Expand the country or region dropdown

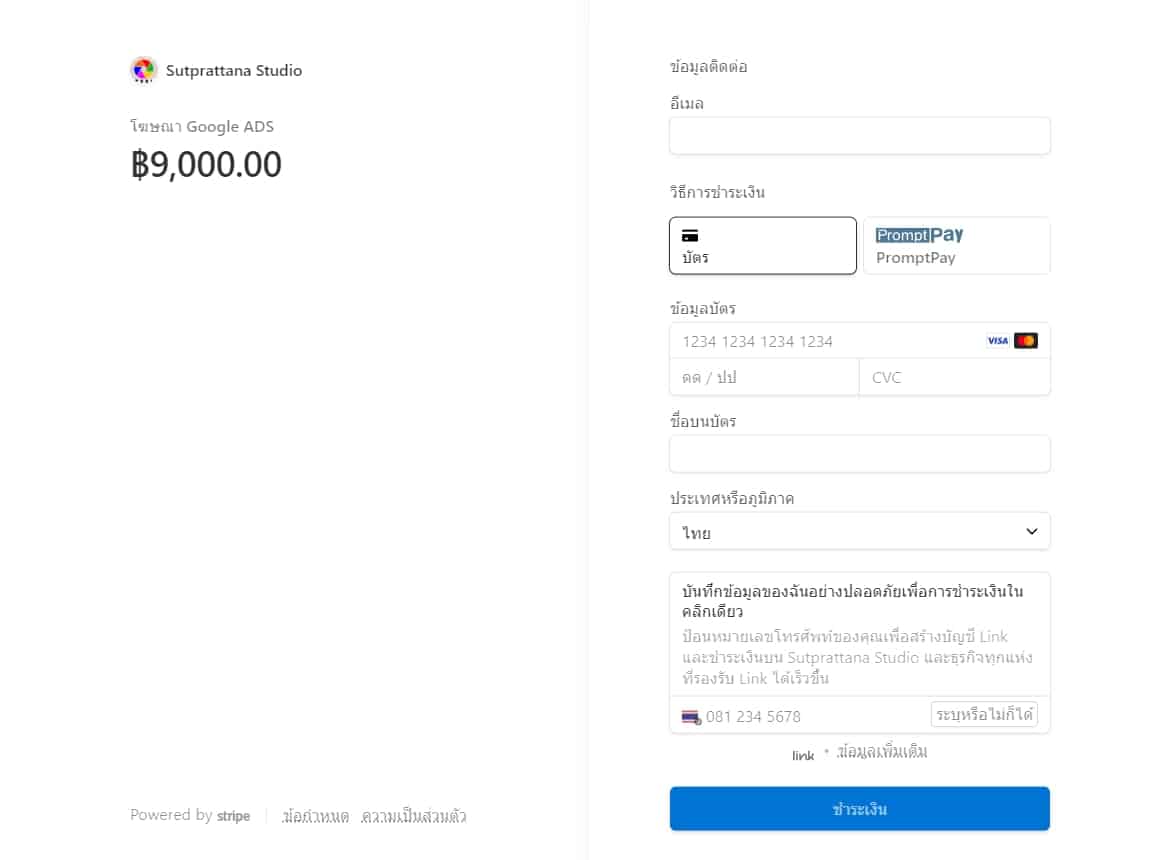(860, 531)
